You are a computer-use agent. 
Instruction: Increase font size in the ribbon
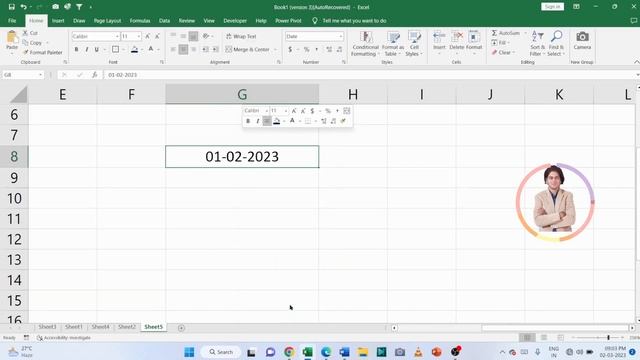pyautogui.click(x=148, y=36)
